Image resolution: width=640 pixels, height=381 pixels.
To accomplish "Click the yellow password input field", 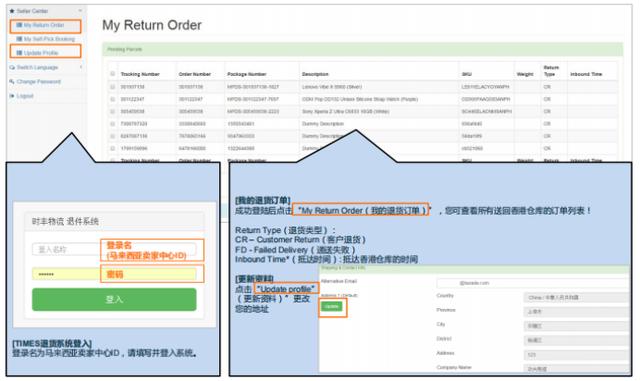I will coord(114,274).
